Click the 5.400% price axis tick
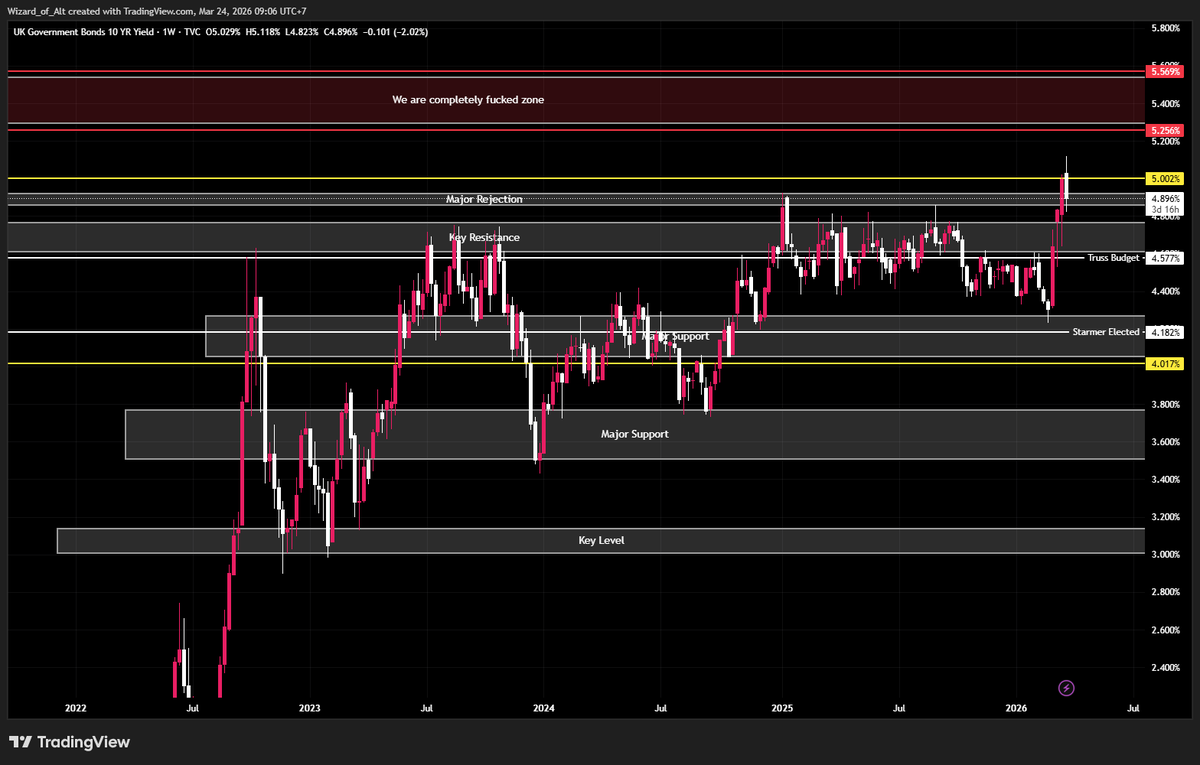This screenshot has height=765, width=1200. [1165, 104]
